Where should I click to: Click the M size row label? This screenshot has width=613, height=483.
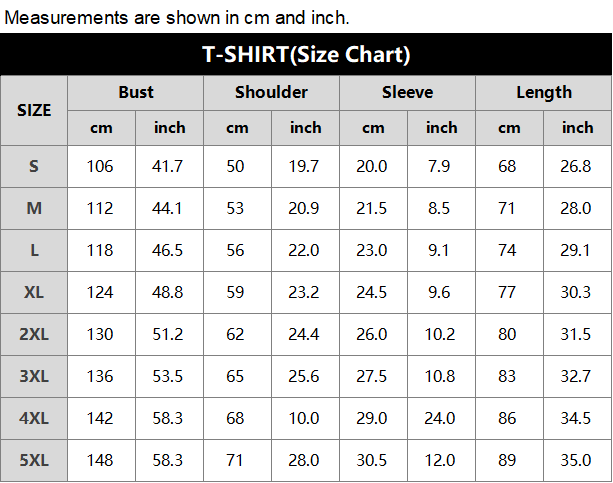tap(34, 208)
